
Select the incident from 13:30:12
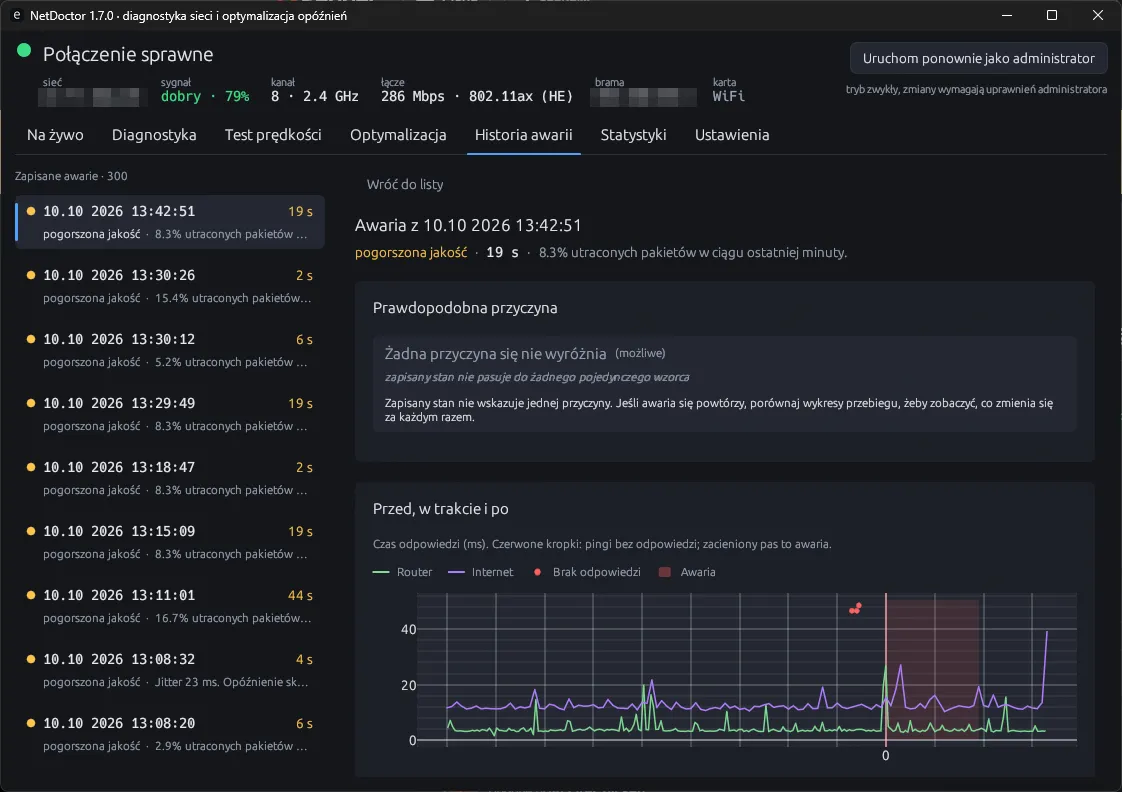(x=170, y=350)
